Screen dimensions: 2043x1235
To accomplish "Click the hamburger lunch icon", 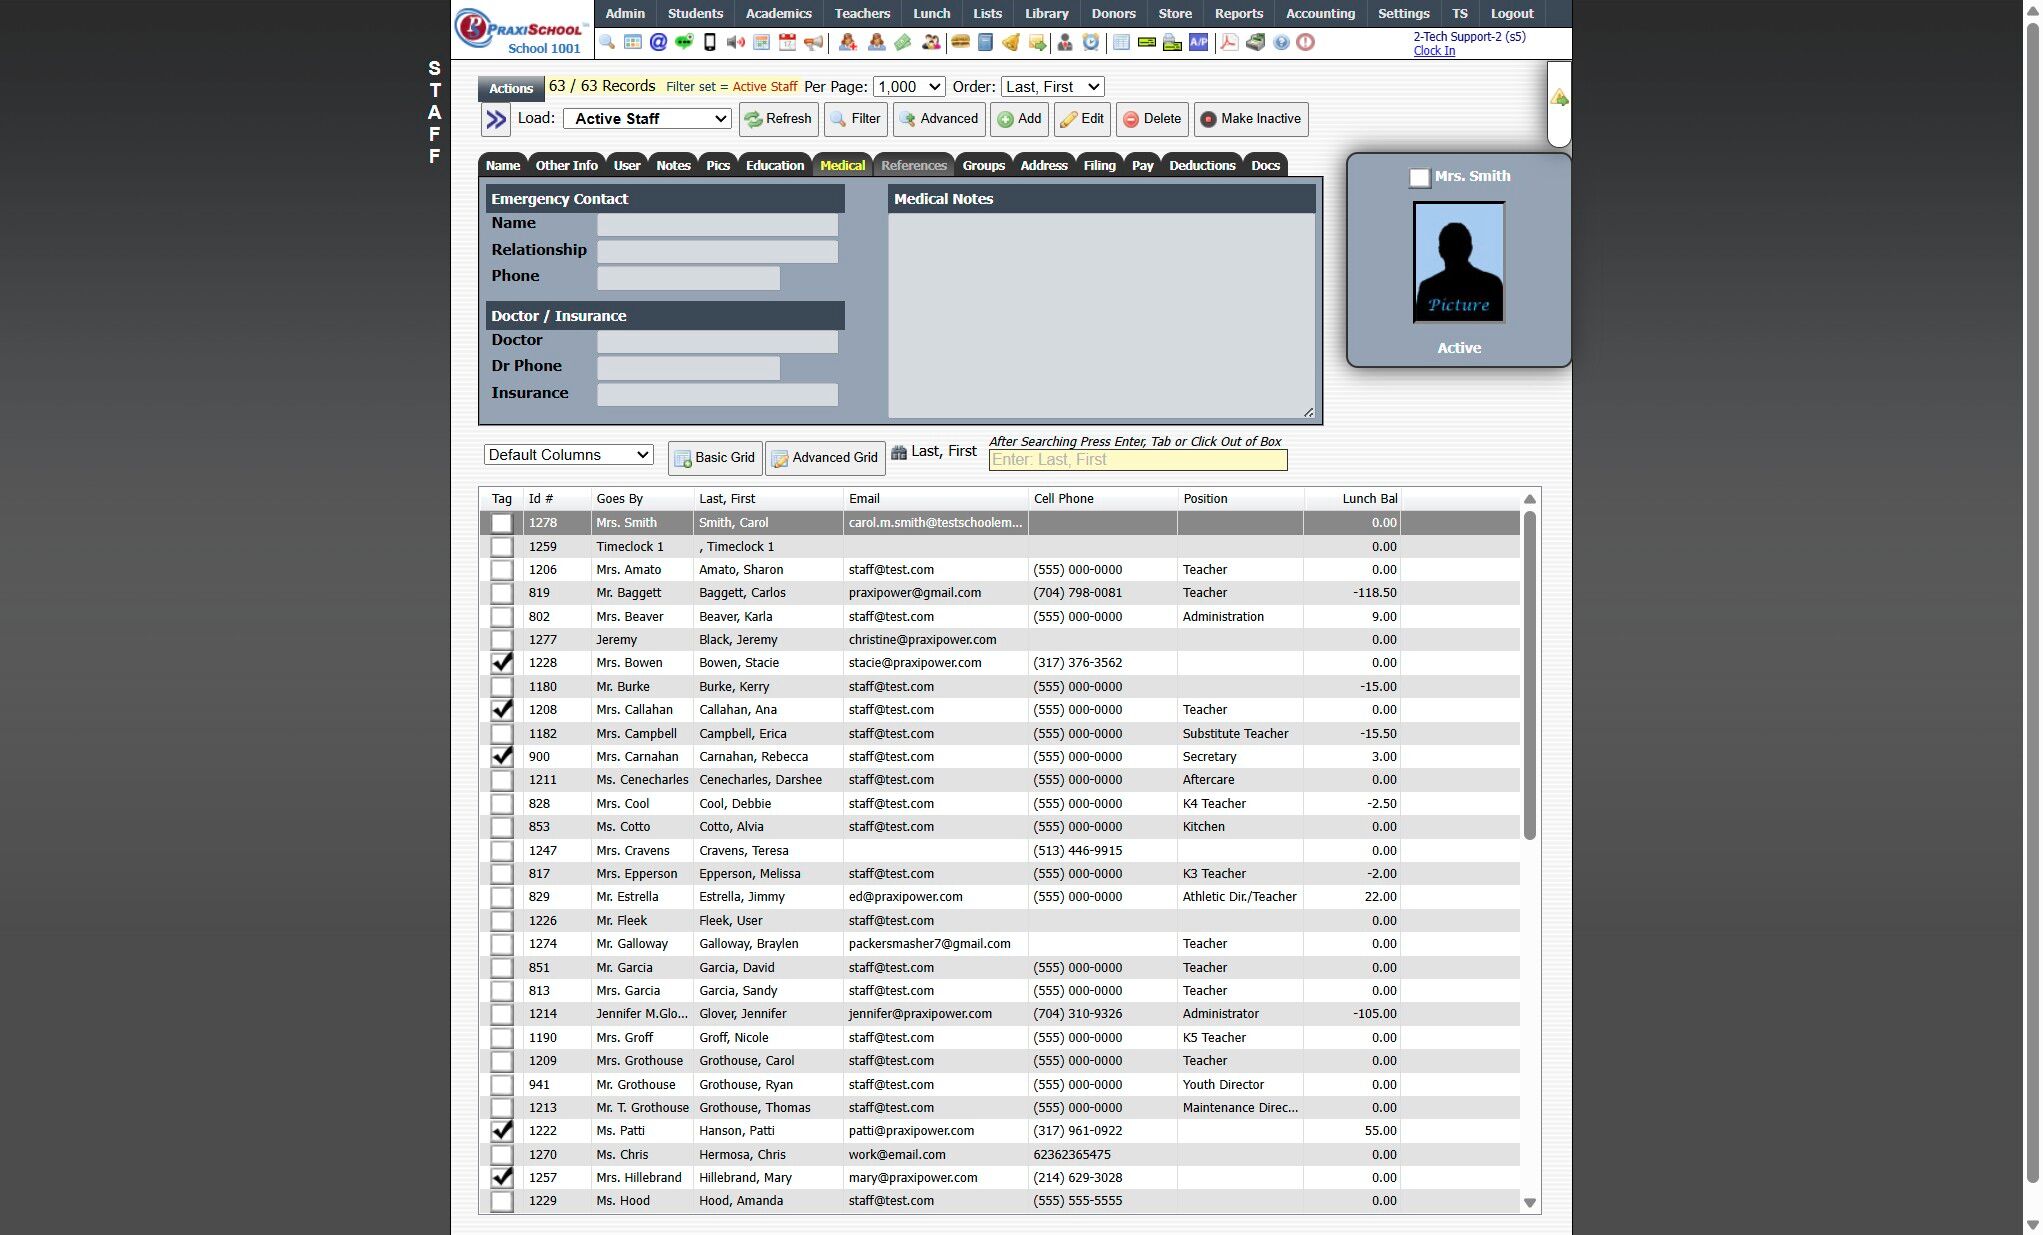I will coord(960,42).
